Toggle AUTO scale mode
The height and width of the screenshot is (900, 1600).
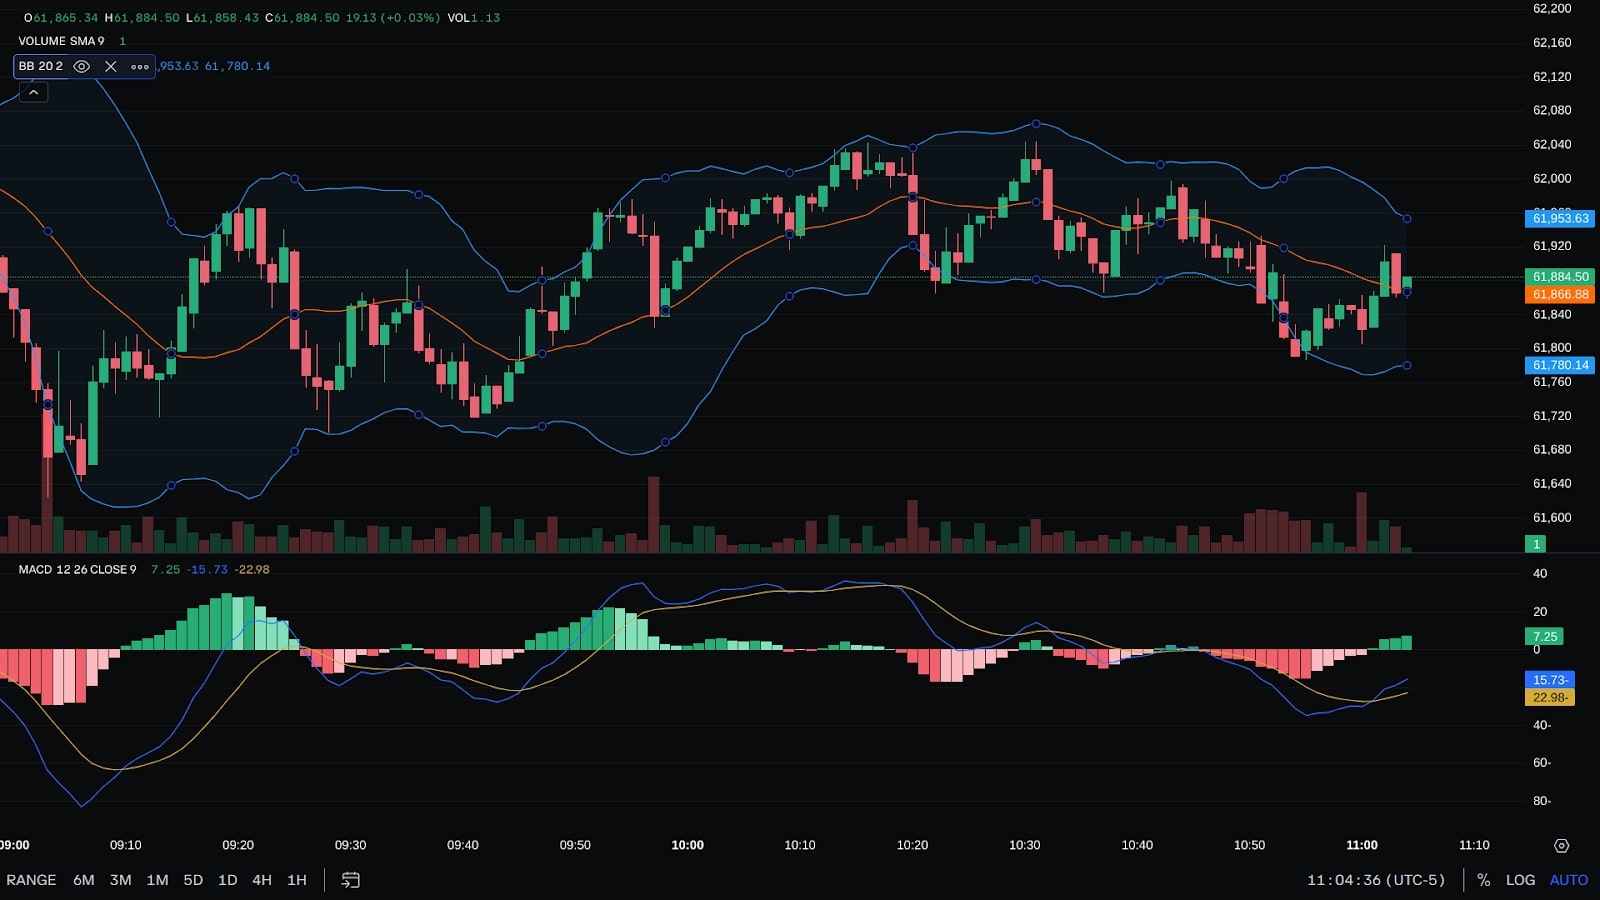click(1569, 880)
